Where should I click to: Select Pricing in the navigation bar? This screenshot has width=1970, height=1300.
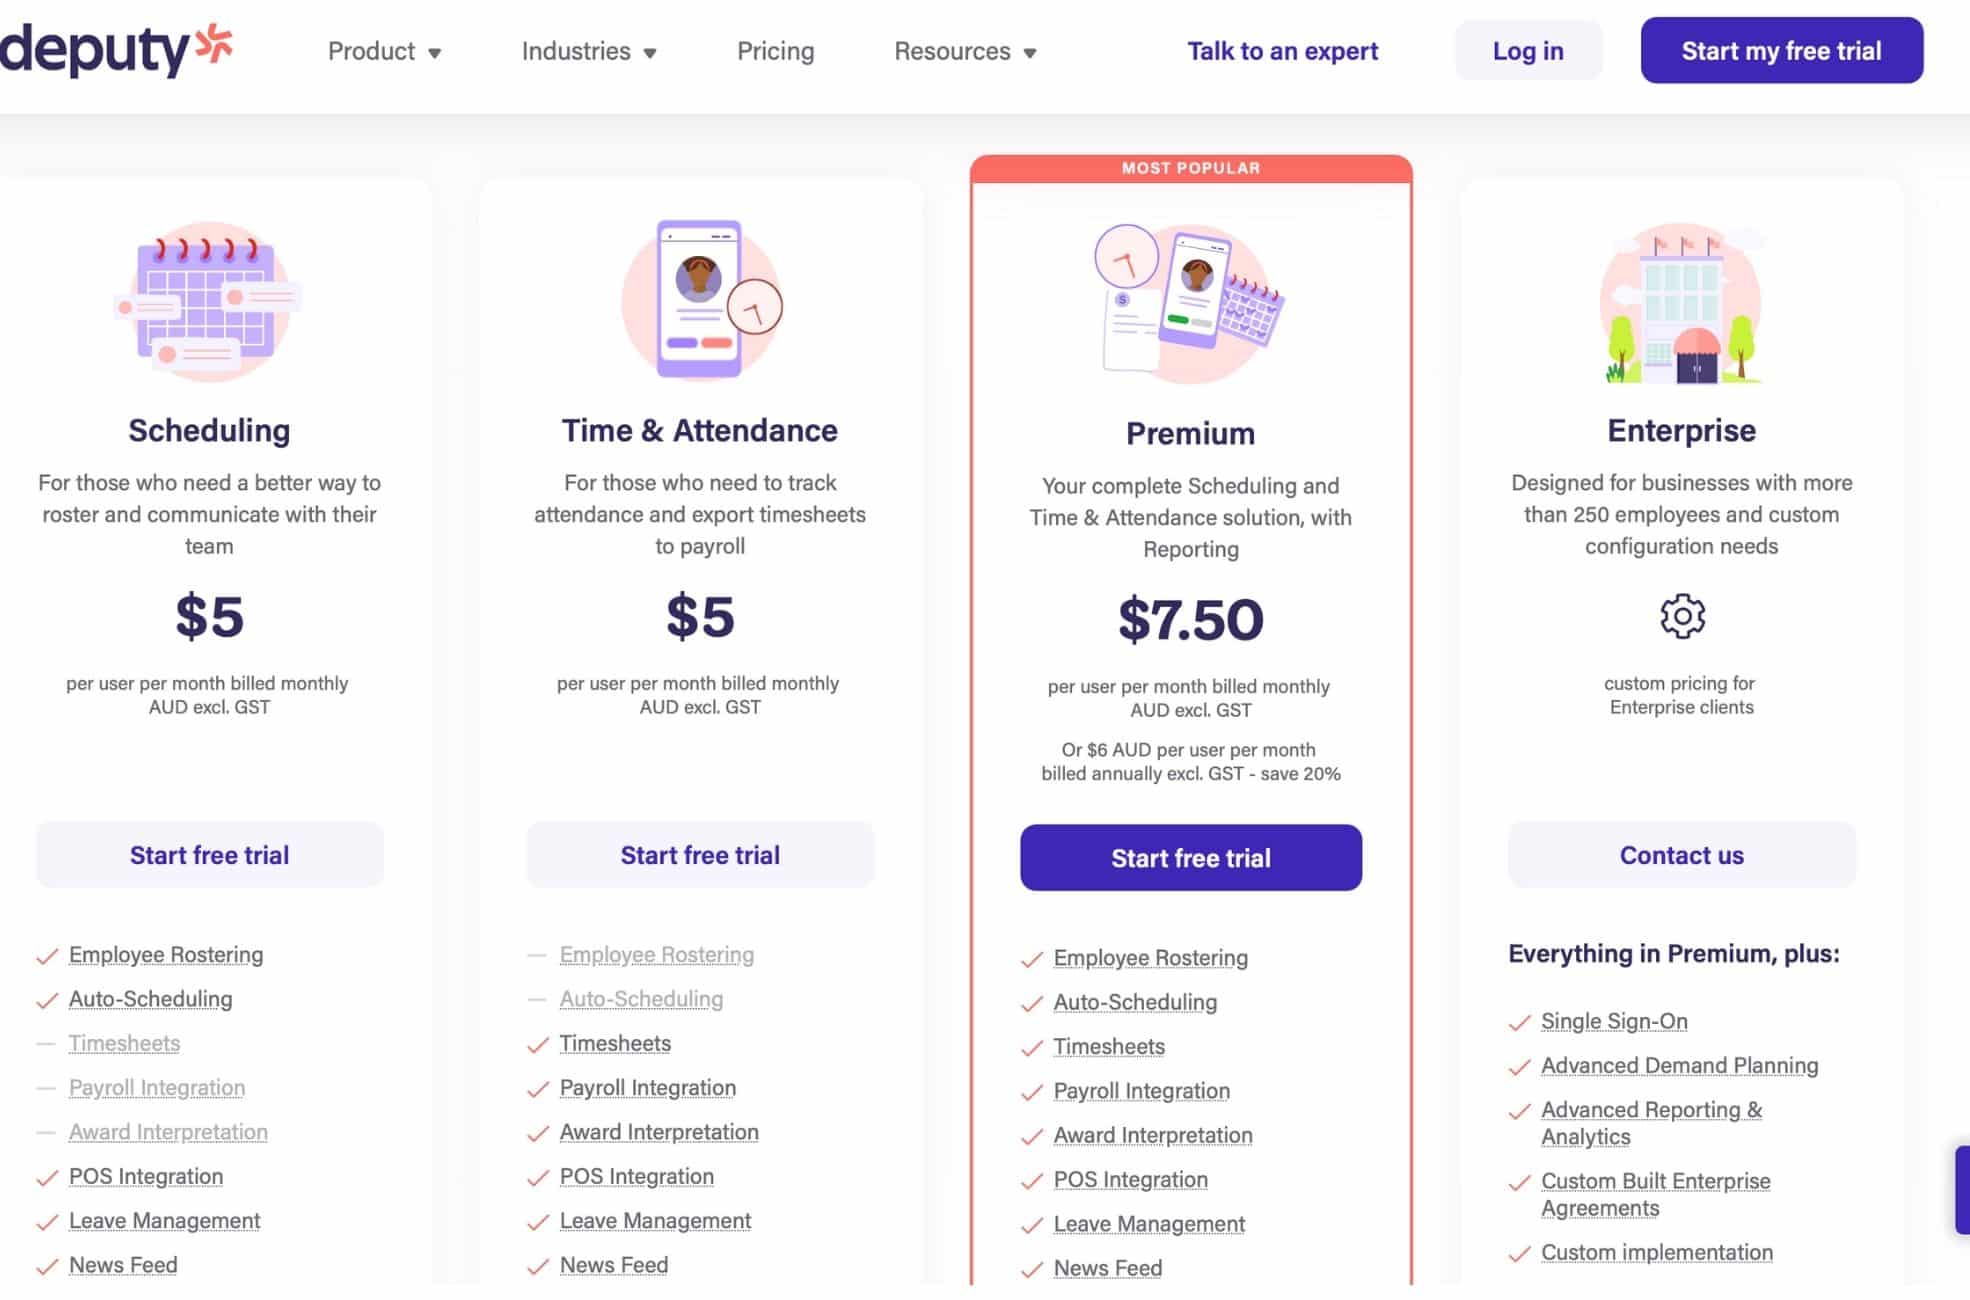click(776, 51)
